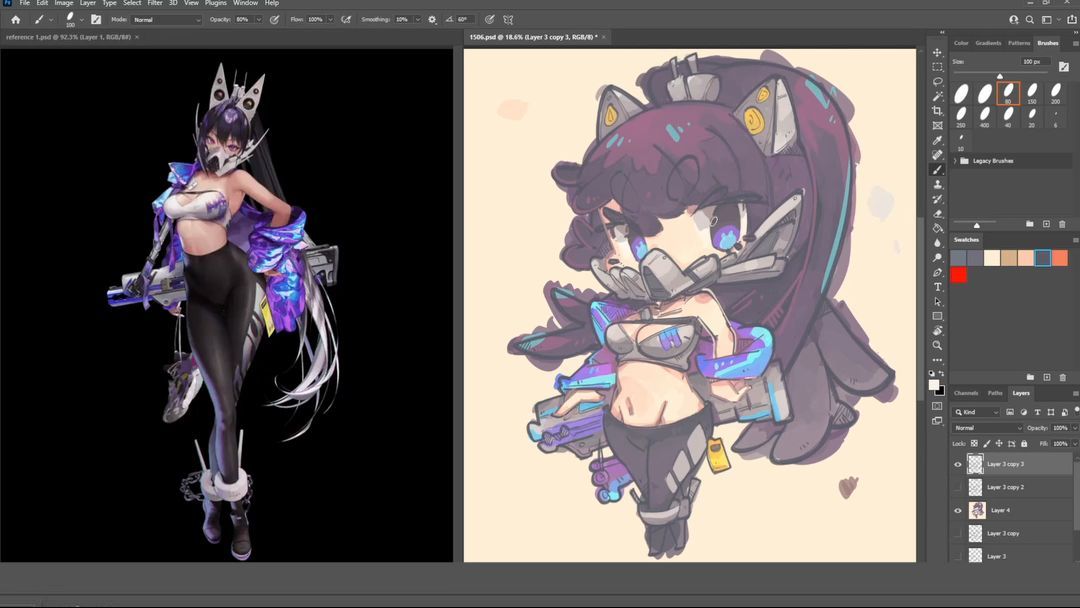Select the Path Selection tool
Screen dimensions: 1080x608
(937, 302)
